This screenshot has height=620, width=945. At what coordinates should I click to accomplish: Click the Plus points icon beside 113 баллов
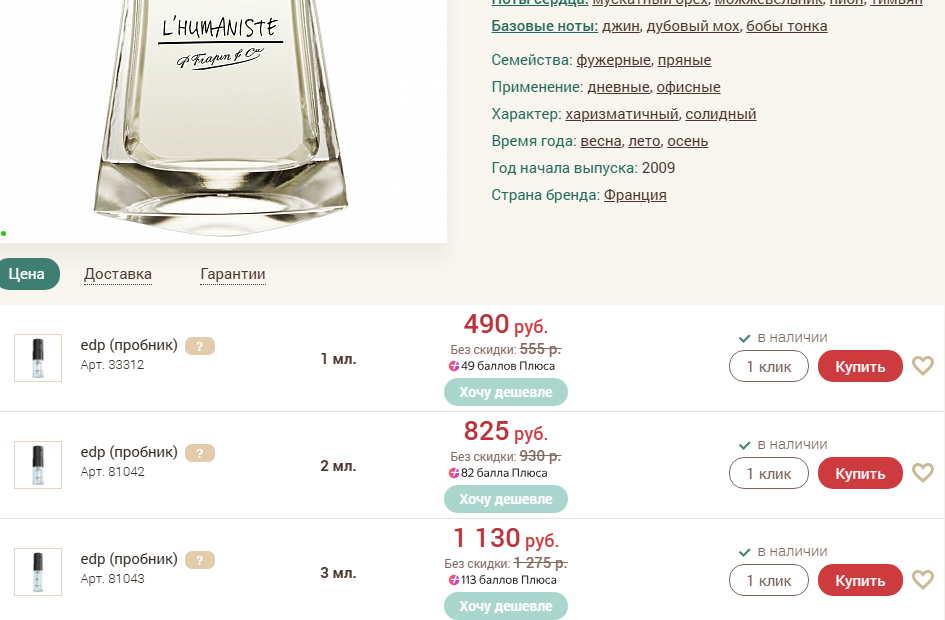pos(454,580)
